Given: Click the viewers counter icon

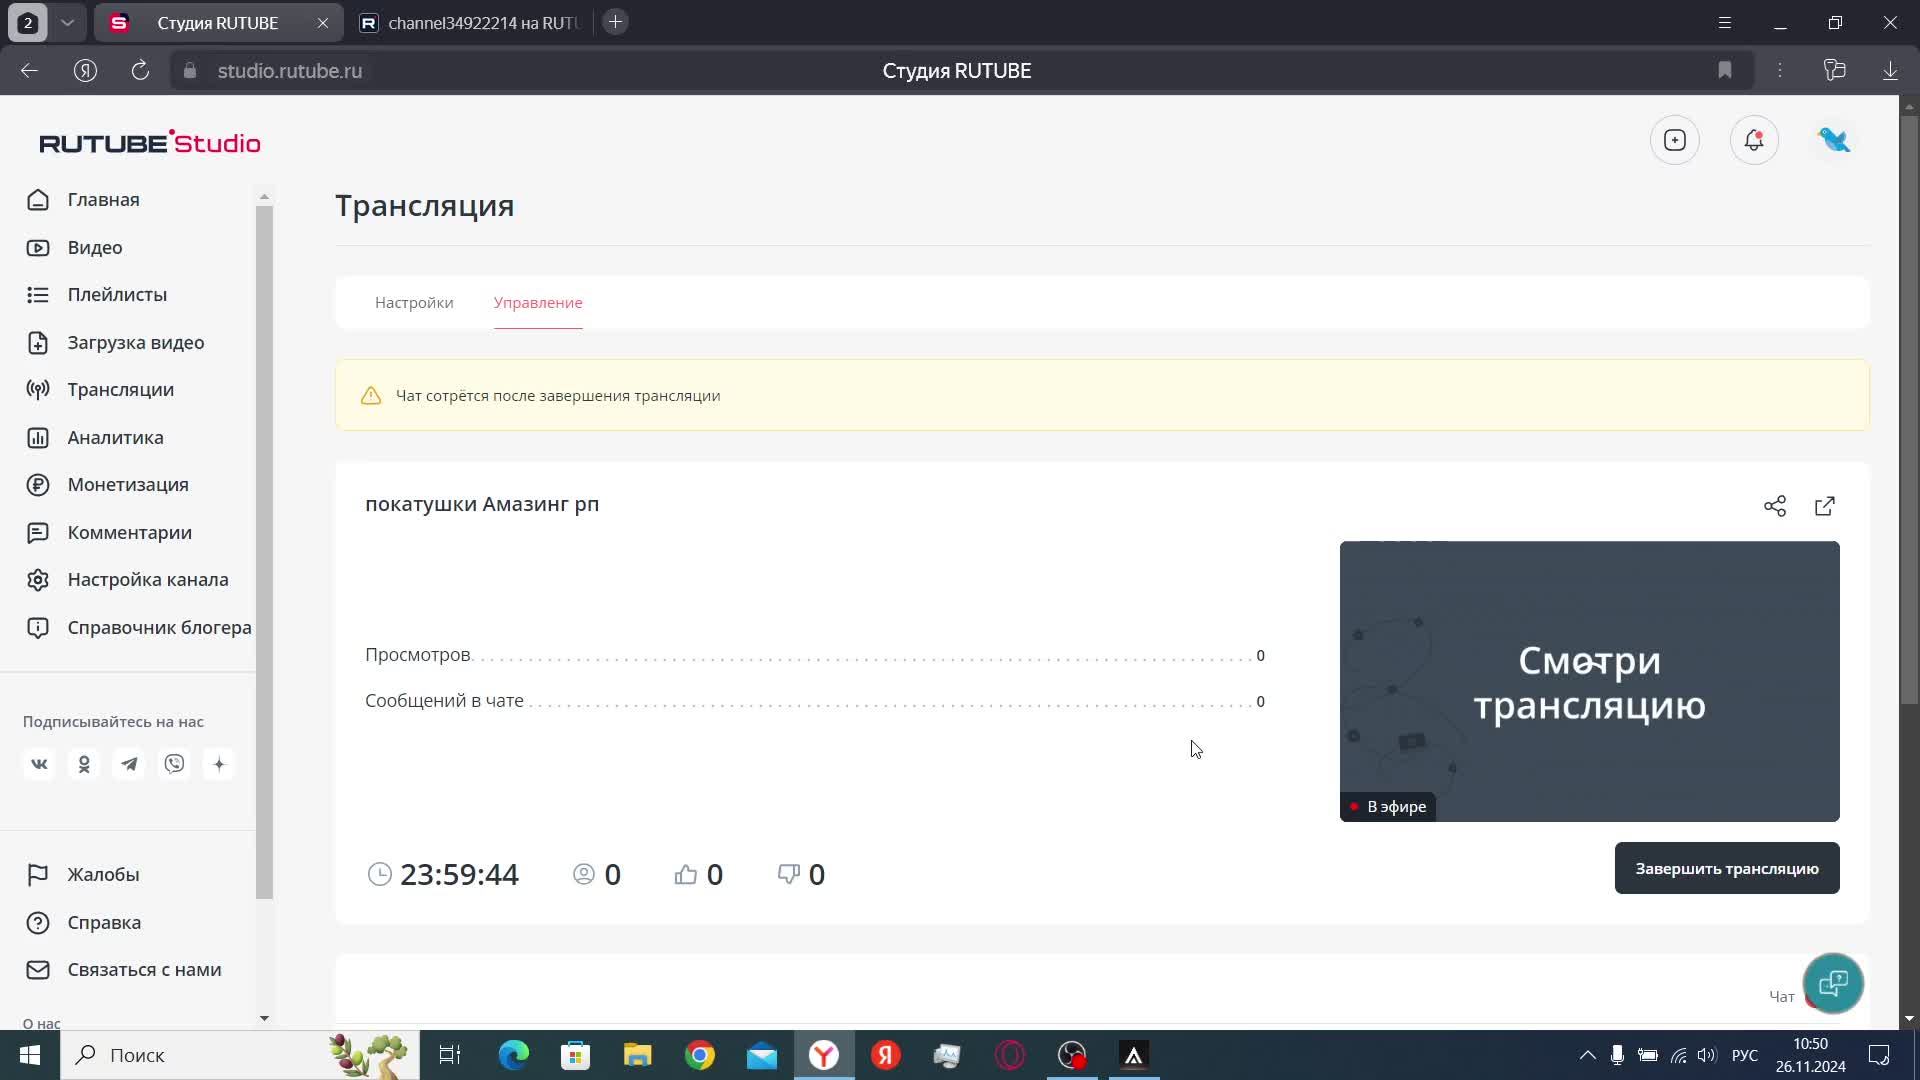Looking at the screenshot, I should (x=584, y=875).
